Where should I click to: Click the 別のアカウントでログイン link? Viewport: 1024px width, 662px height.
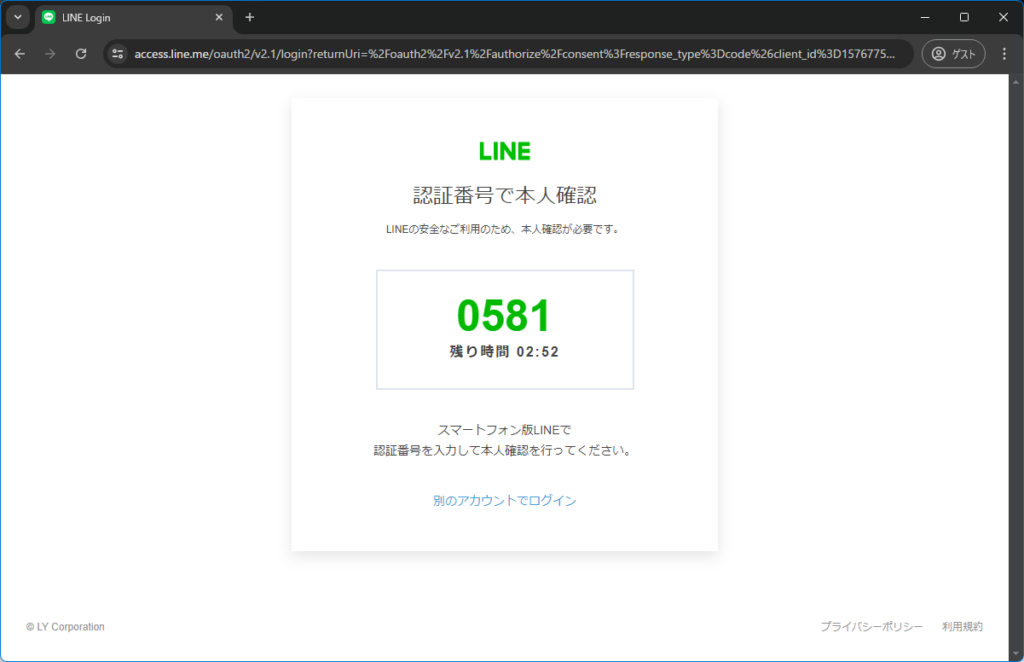tap(504, 501)
